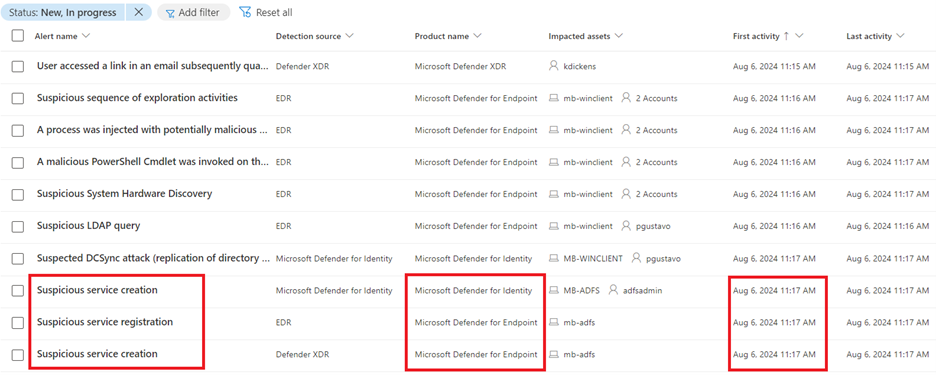Remove the Status filter with X icon

pos(138,12)
